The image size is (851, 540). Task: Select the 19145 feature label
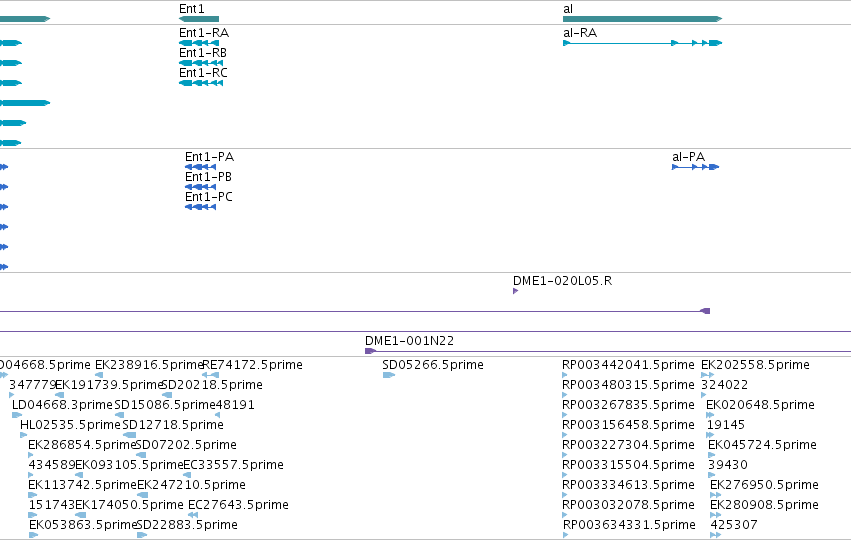[726, 425]
